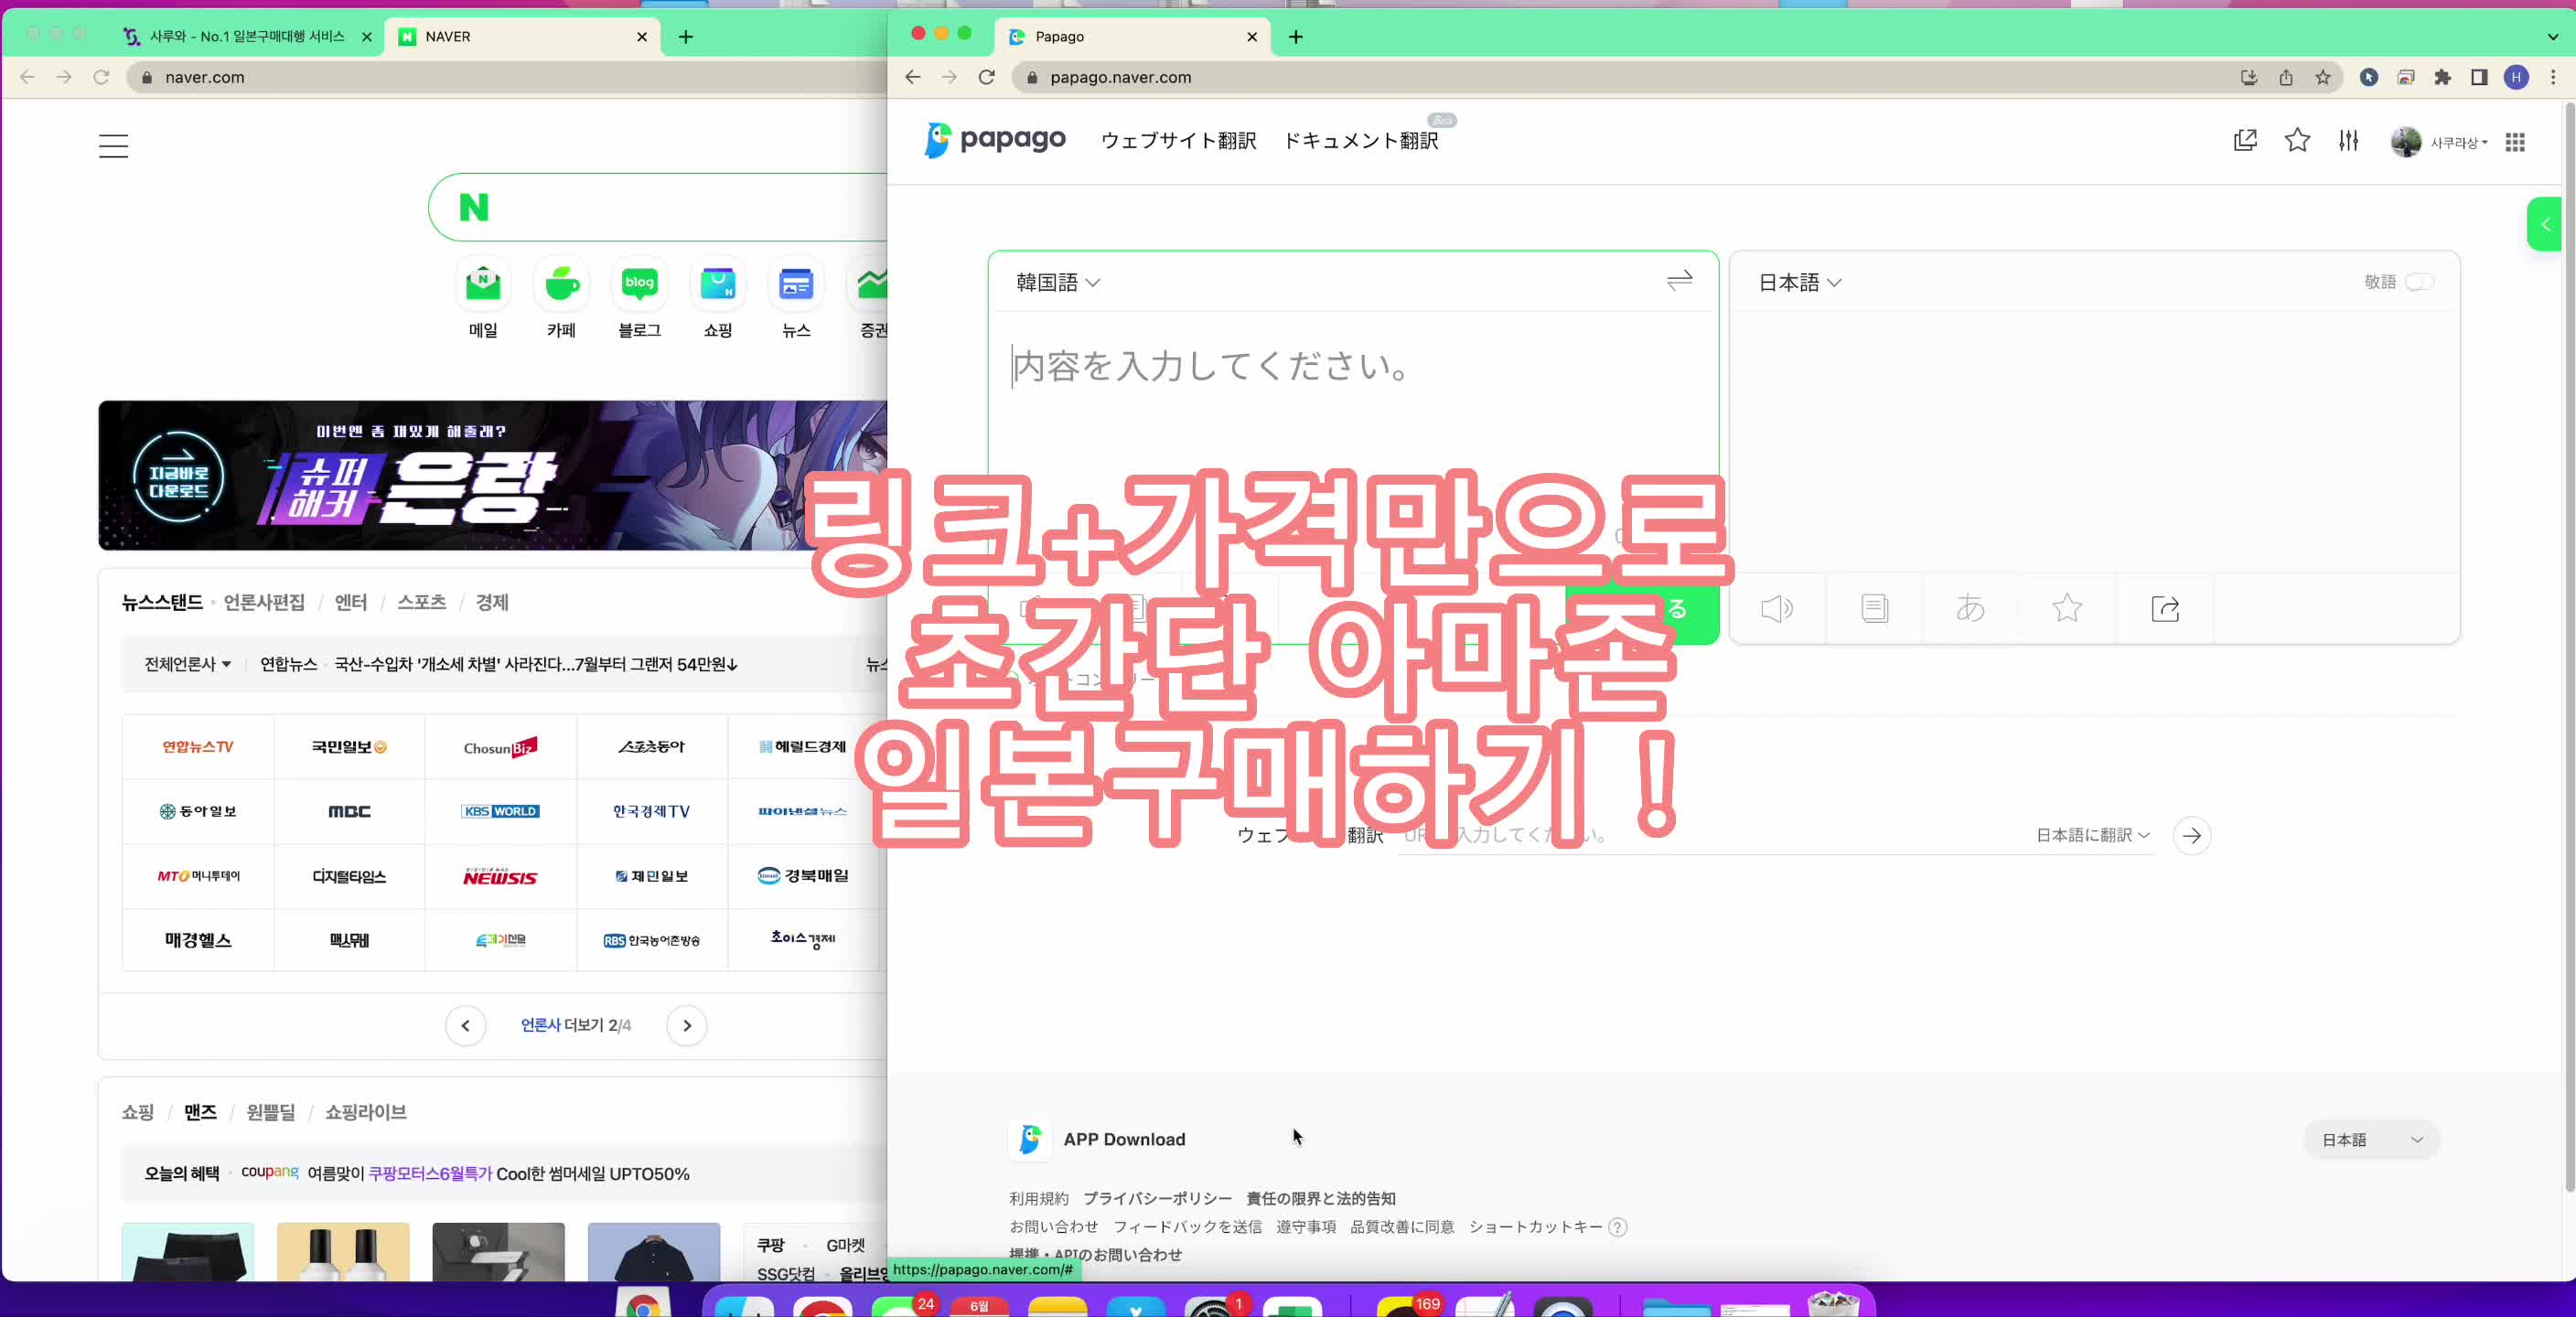Open フィードバックを送信 footer link
The image size is (2576, 1317).
pos(1187,1226)
